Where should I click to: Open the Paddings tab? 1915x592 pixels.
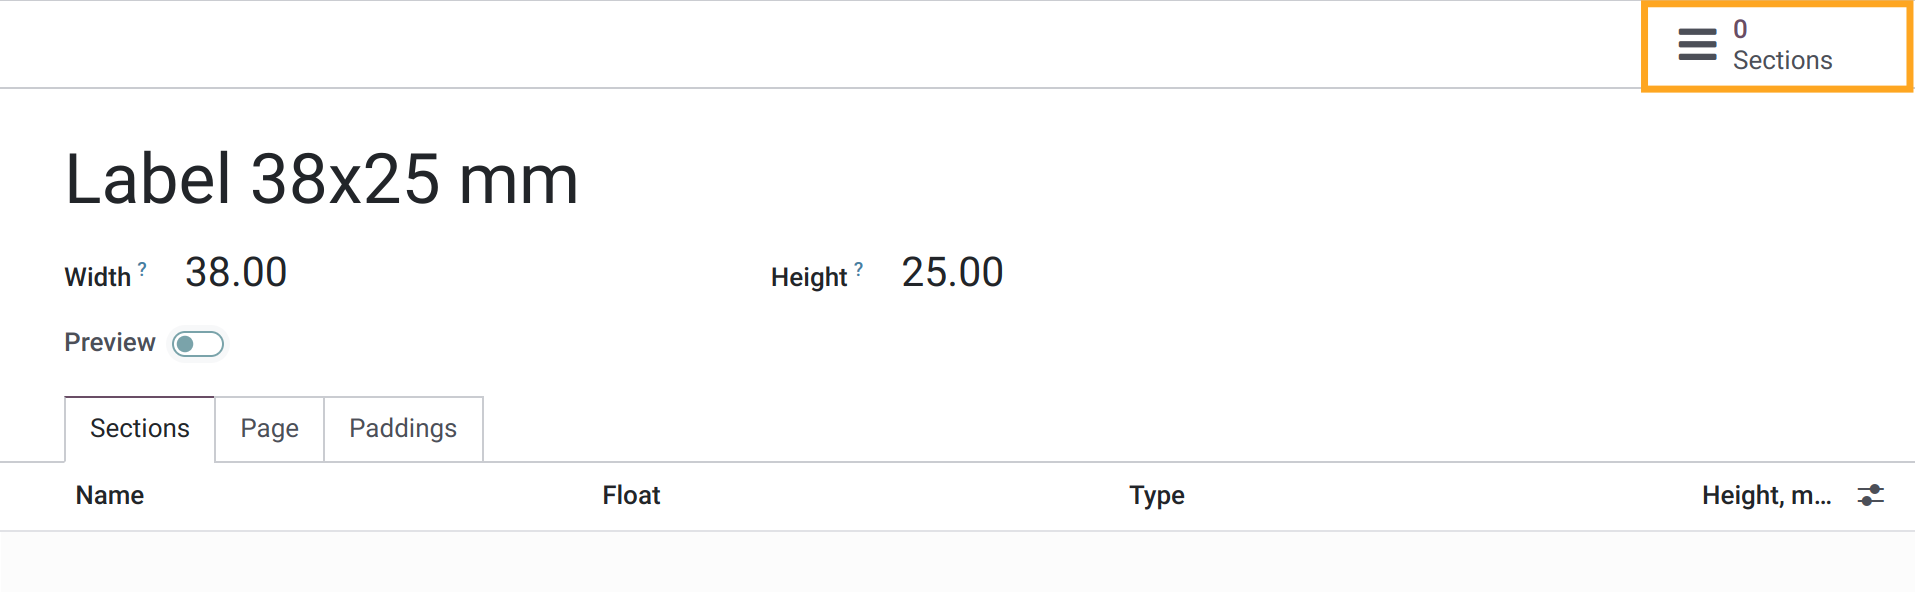tap(403, 428)
